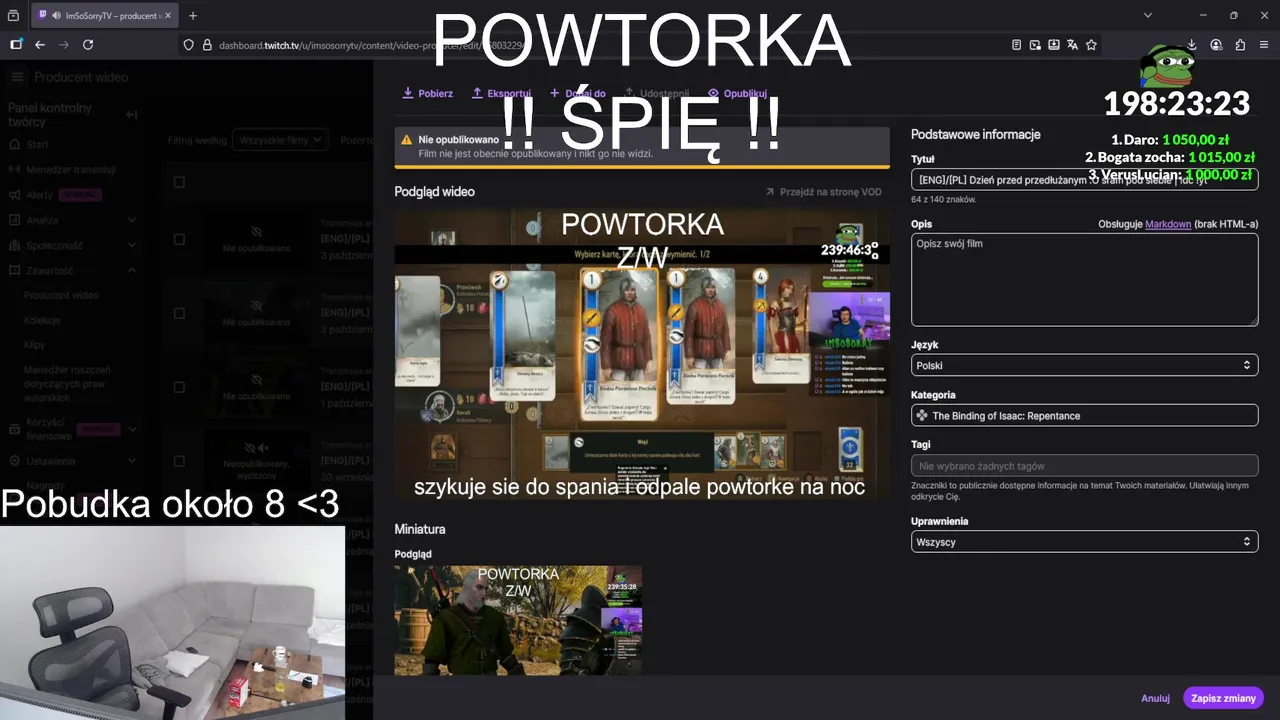The width and height of the screenshot is (1280, 720).
Task: Expand the Ustawienia sidebar section
Action: click(x=132, y=461)
